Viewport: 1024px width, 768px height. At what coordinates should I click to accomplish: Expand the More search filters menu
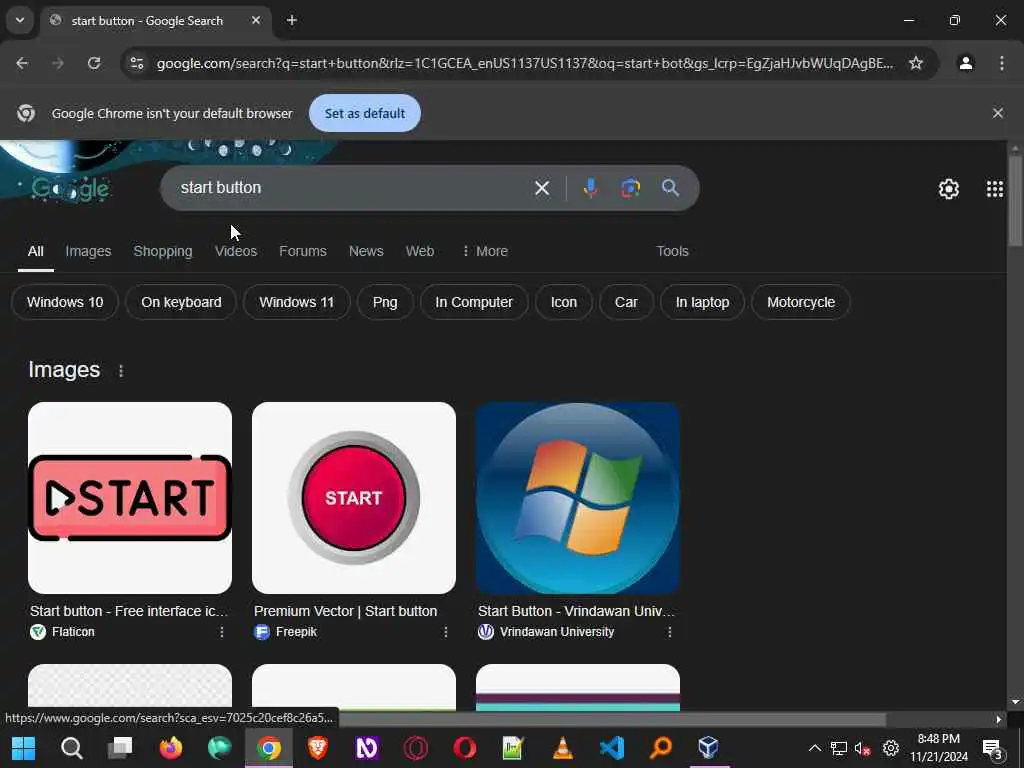pos(485,251)
